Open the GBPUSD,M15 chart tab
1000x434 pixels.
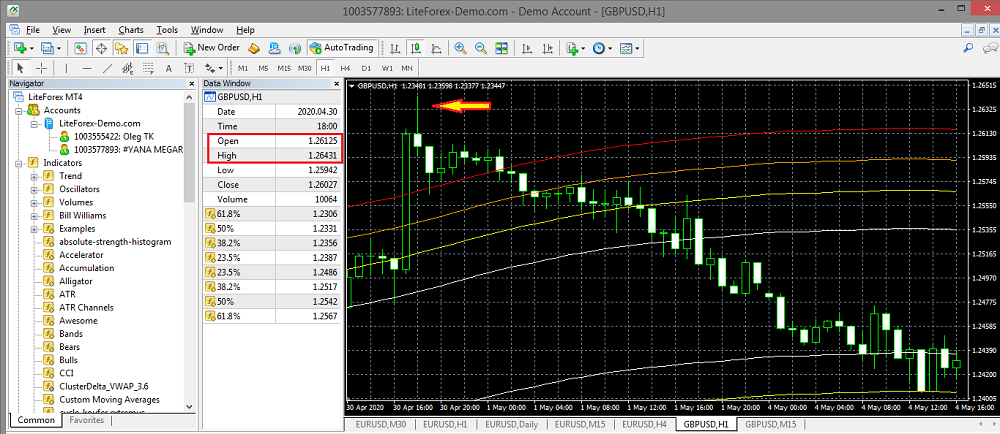pos(770,424)
